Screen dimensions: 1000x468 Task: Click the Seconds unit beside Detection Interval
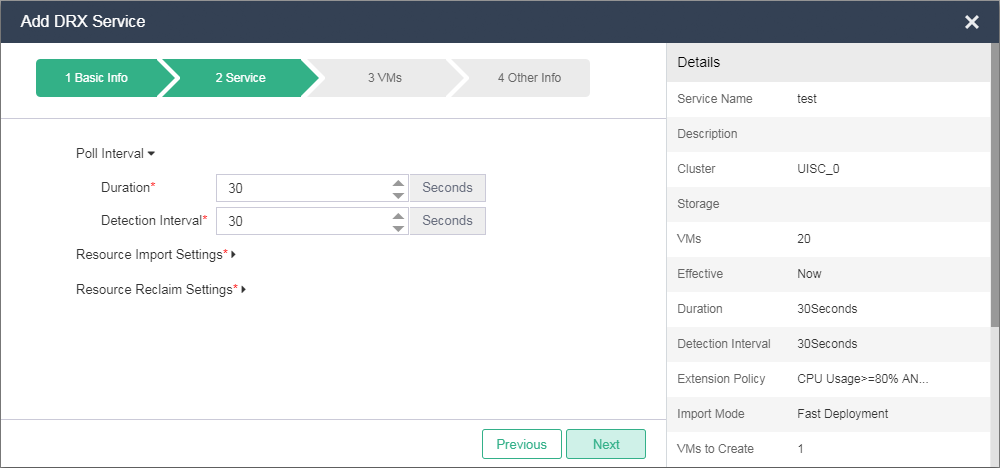click(x=447, y=221)
